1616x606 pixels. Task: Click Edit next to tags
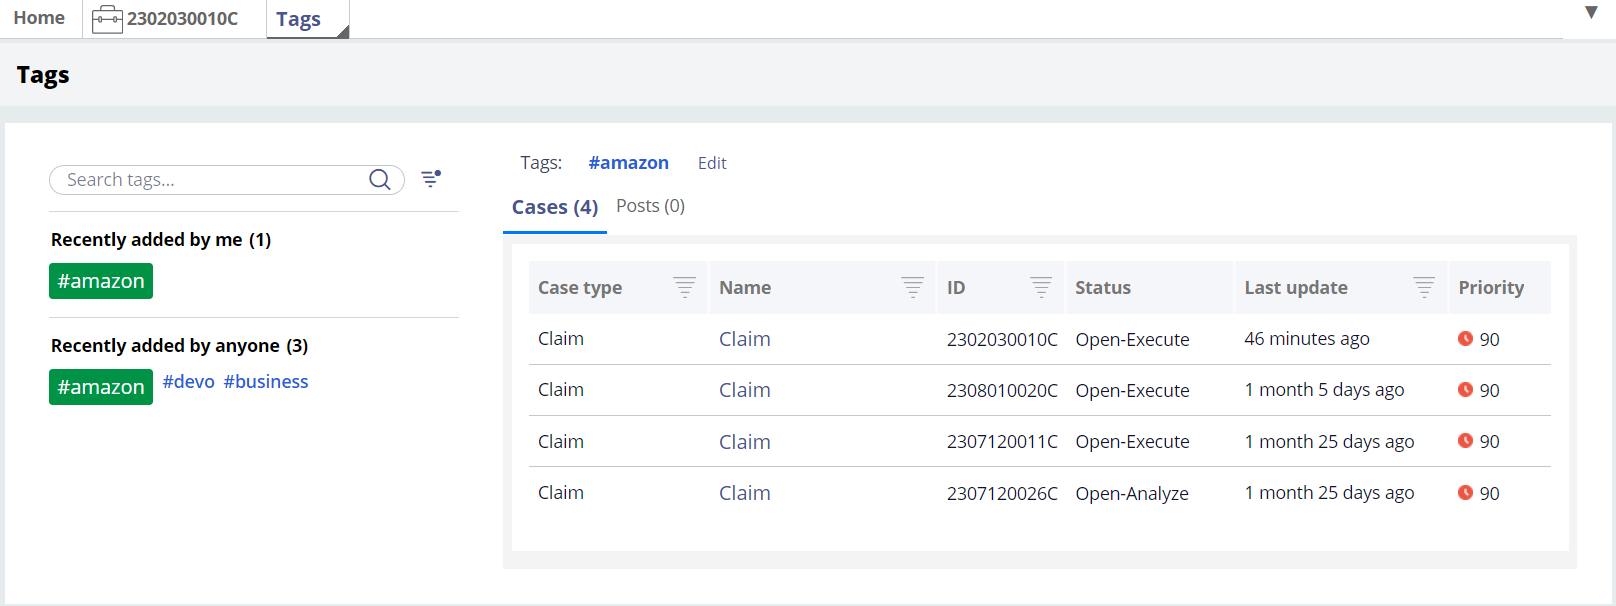pos(712,163)
